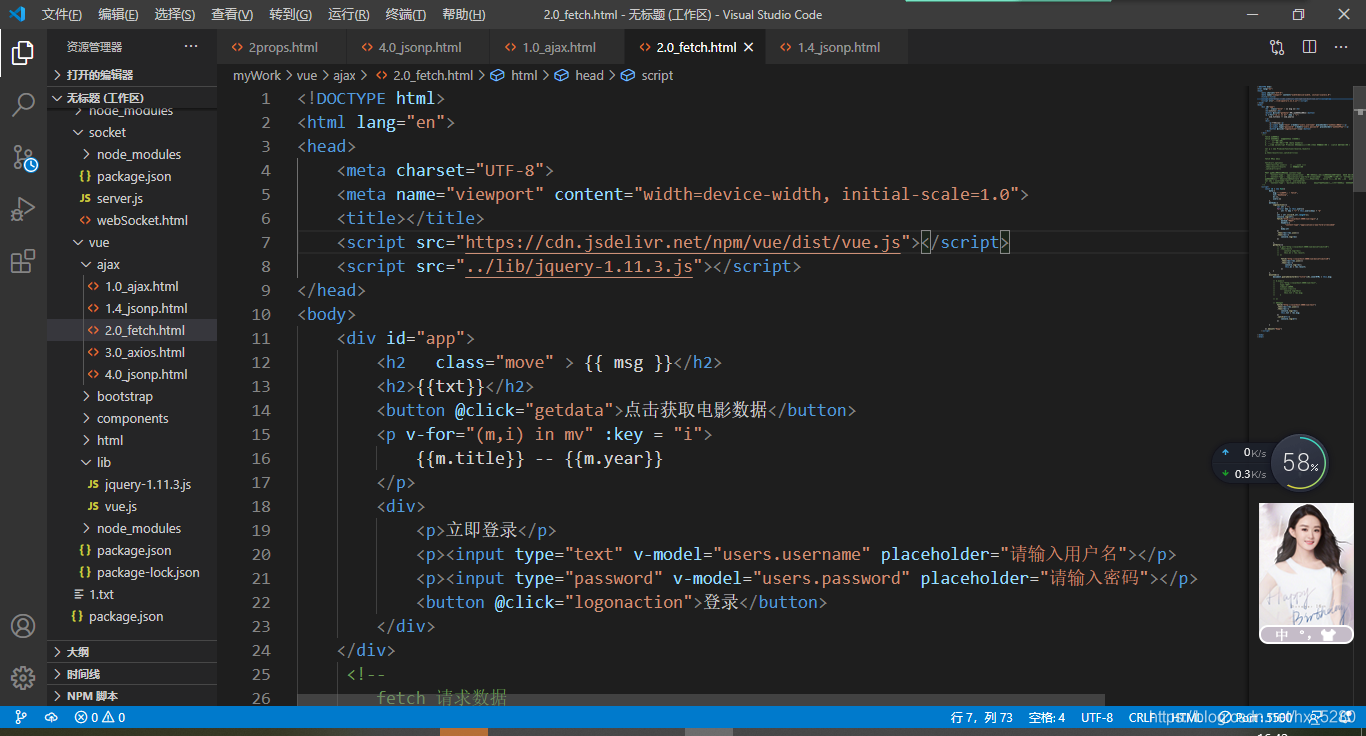Open the 转到(G) menu
This screenshot has width=1366, height=736.
point(290,15)
